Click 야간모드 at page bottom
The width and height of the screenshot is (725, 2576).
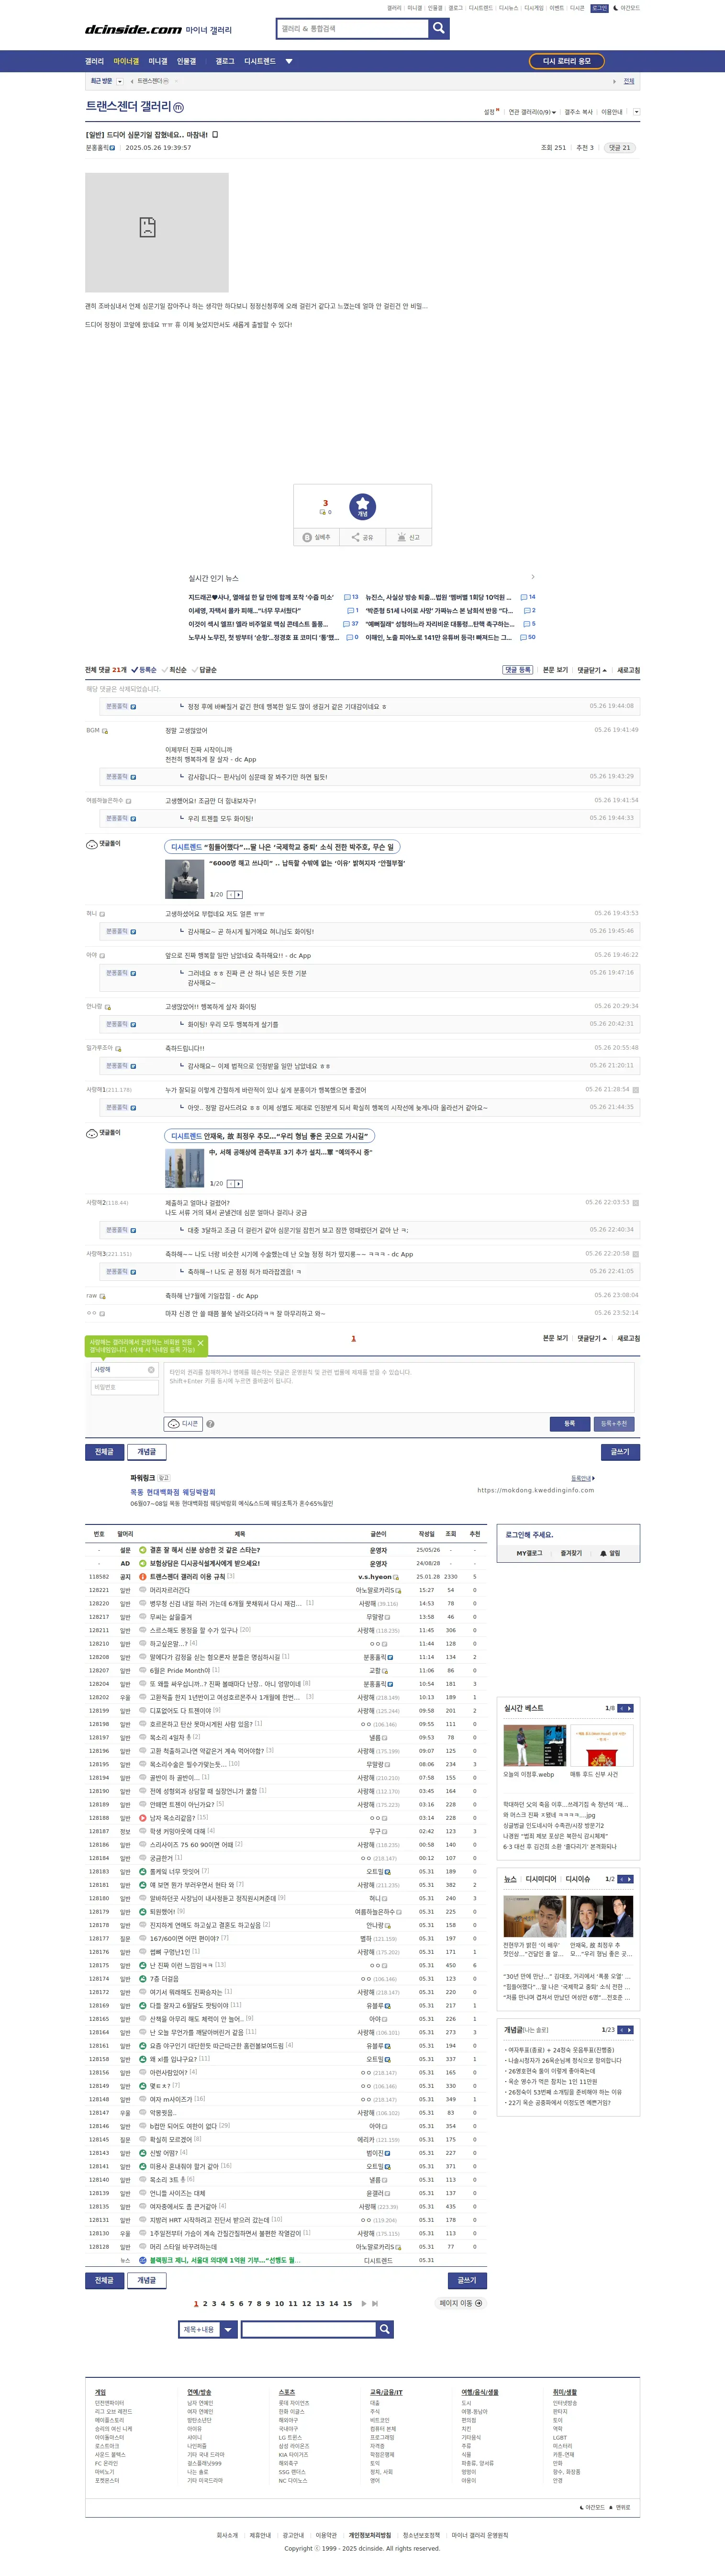coord(592,2507)
